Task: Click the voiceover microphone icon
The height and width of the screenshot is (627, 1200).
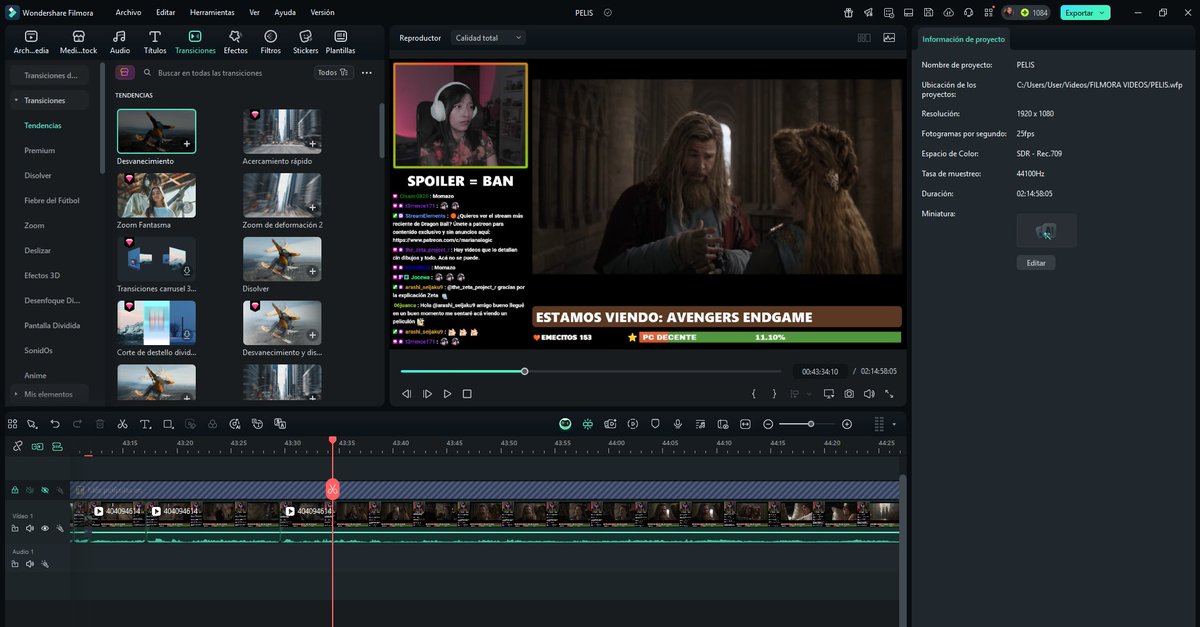Action: (x=678, y=424)
